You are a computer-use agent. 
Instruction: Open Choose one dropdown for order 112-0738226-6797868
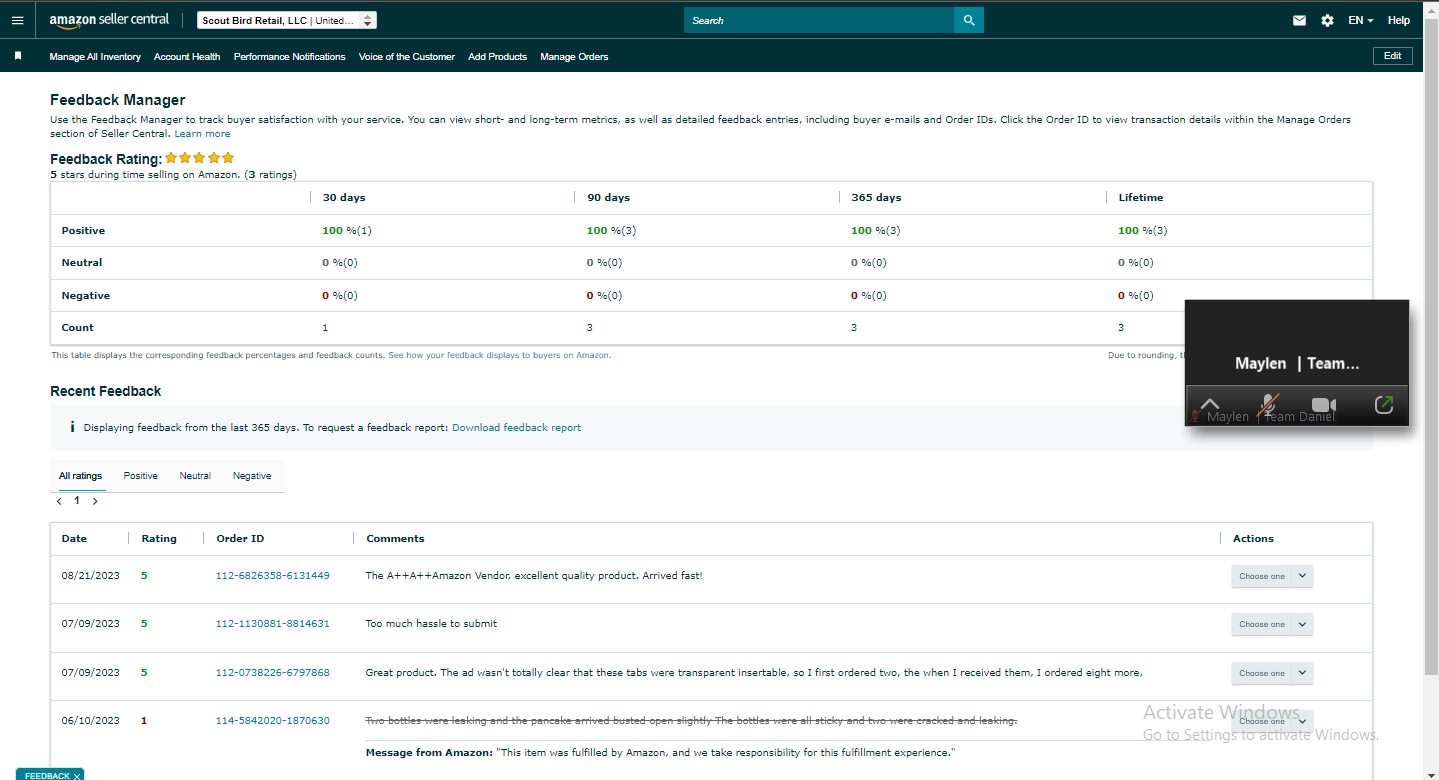pyautogui.click(x=1271, y=673)
